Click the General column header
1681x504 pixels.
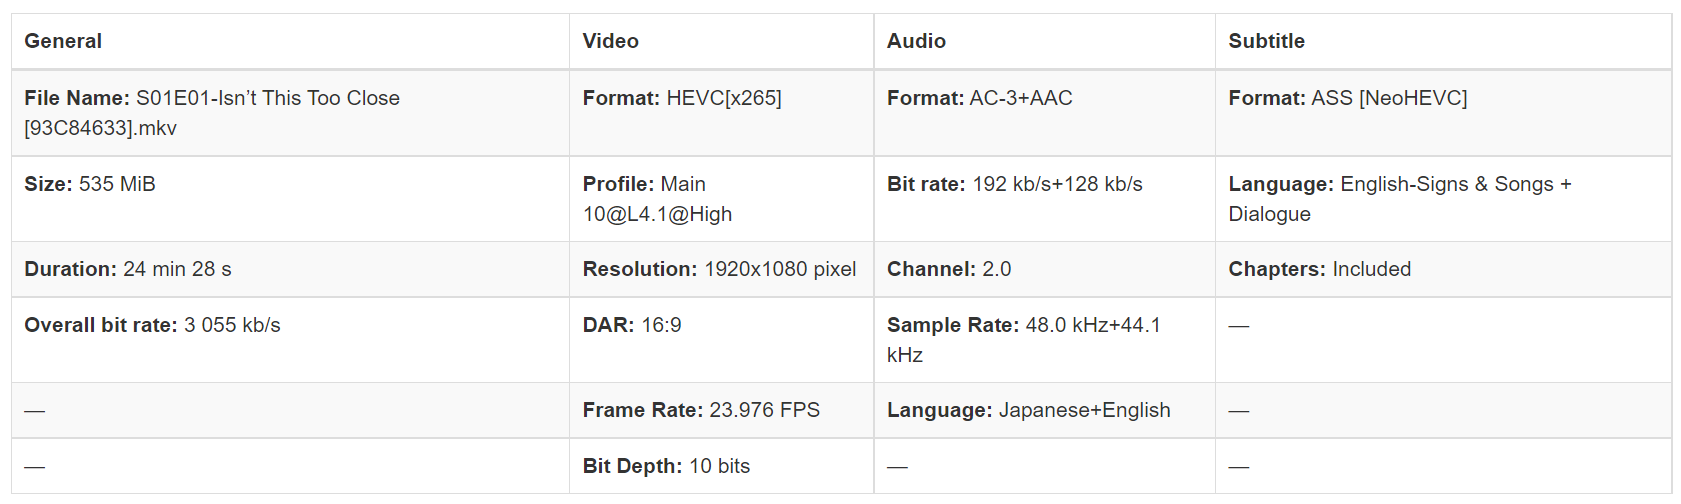coord(290,41)
